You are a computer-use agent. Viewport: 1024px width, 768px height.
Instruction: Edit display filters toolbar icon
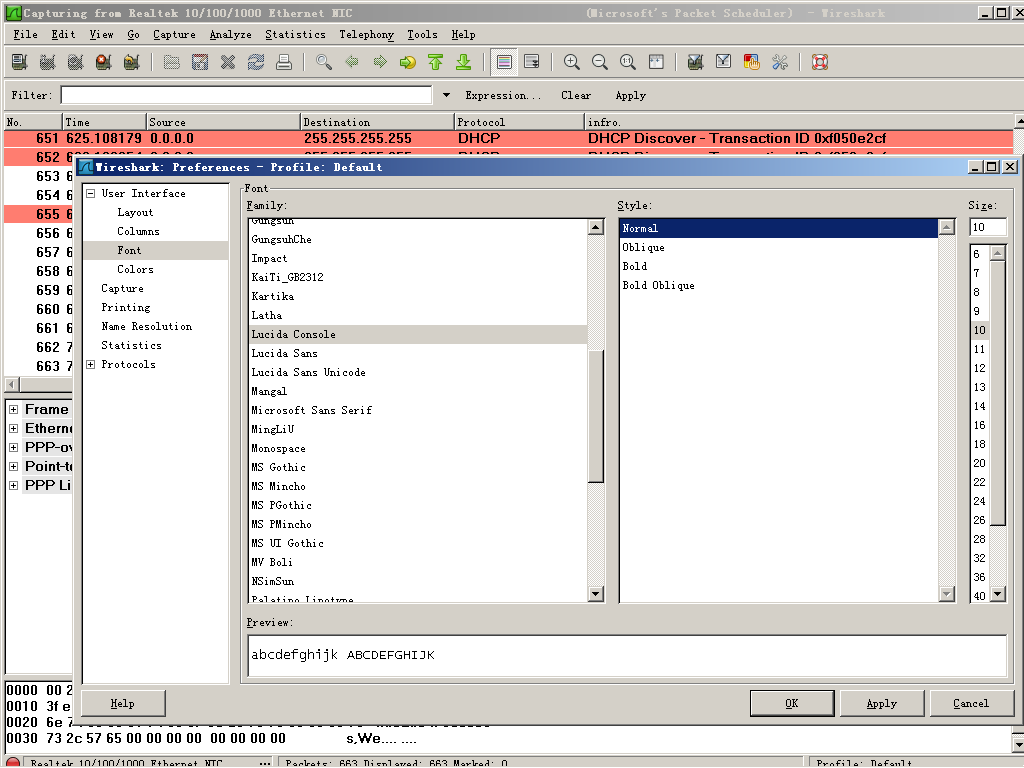click(724, 62)
